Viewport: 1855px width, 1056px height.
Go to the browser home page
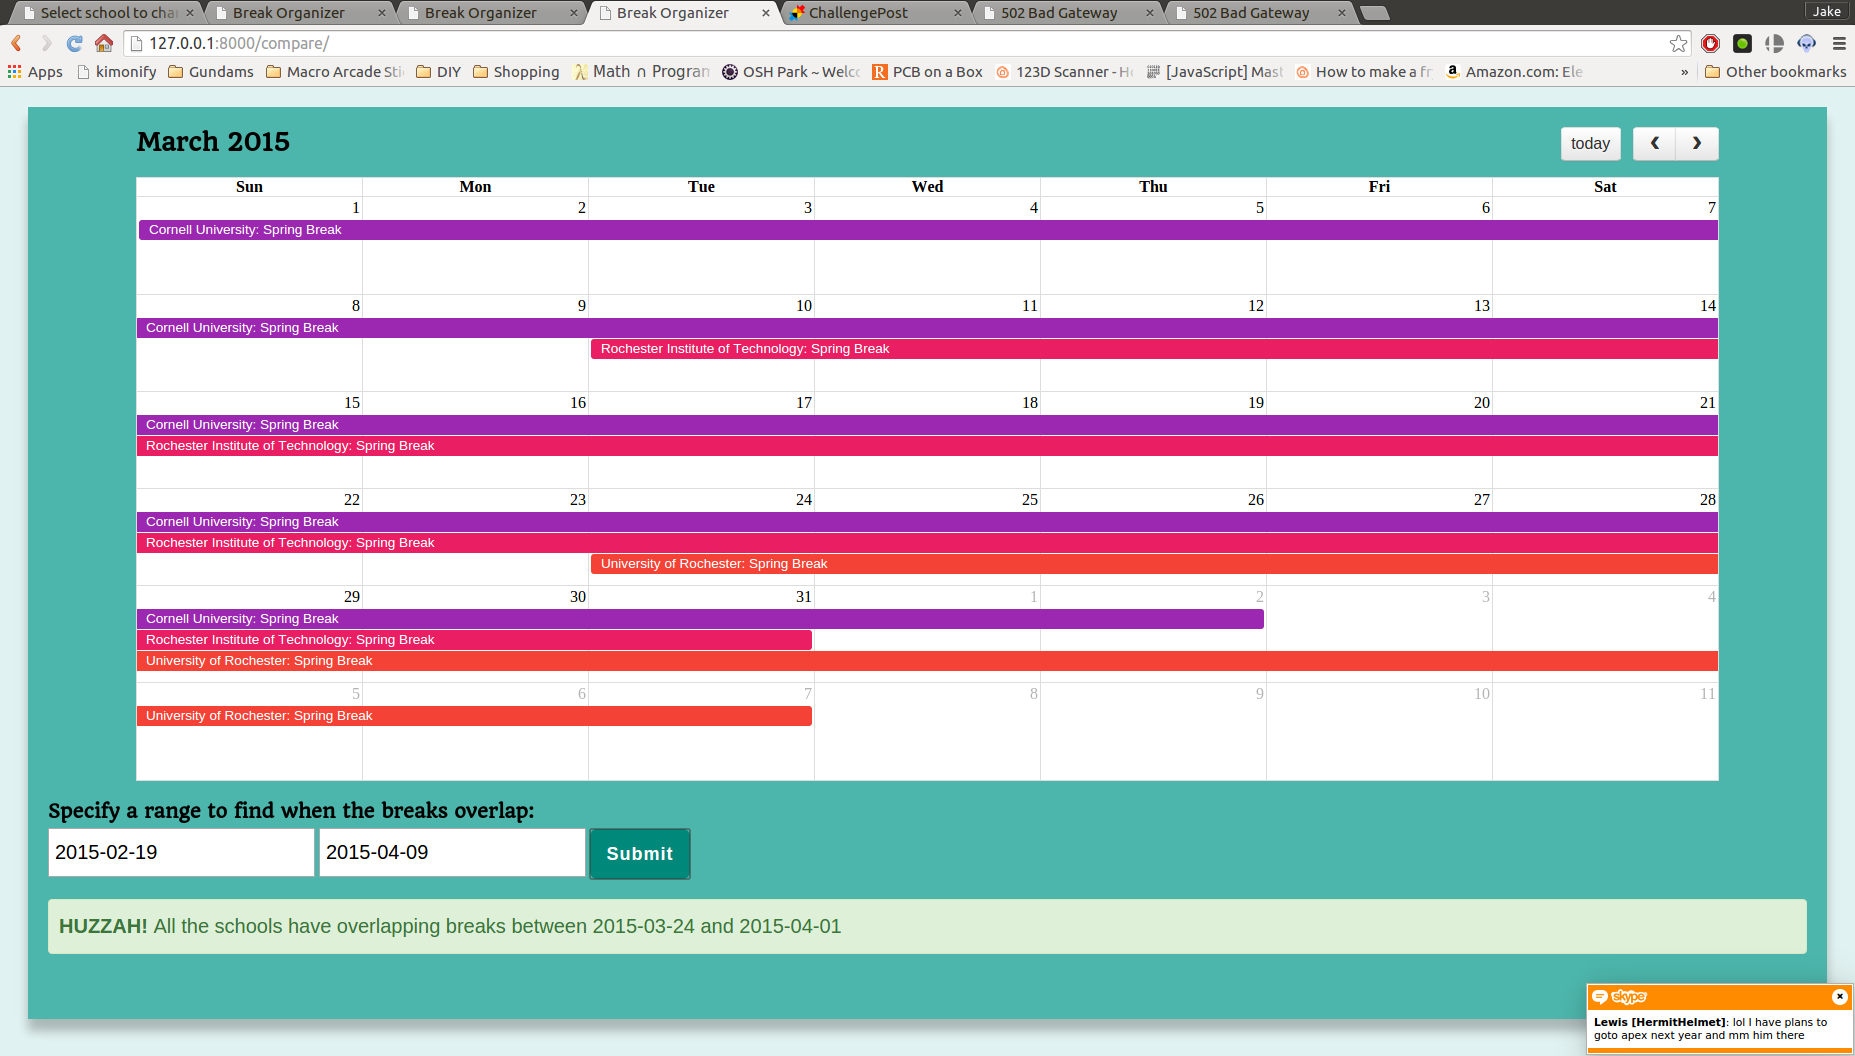(104, 43)
